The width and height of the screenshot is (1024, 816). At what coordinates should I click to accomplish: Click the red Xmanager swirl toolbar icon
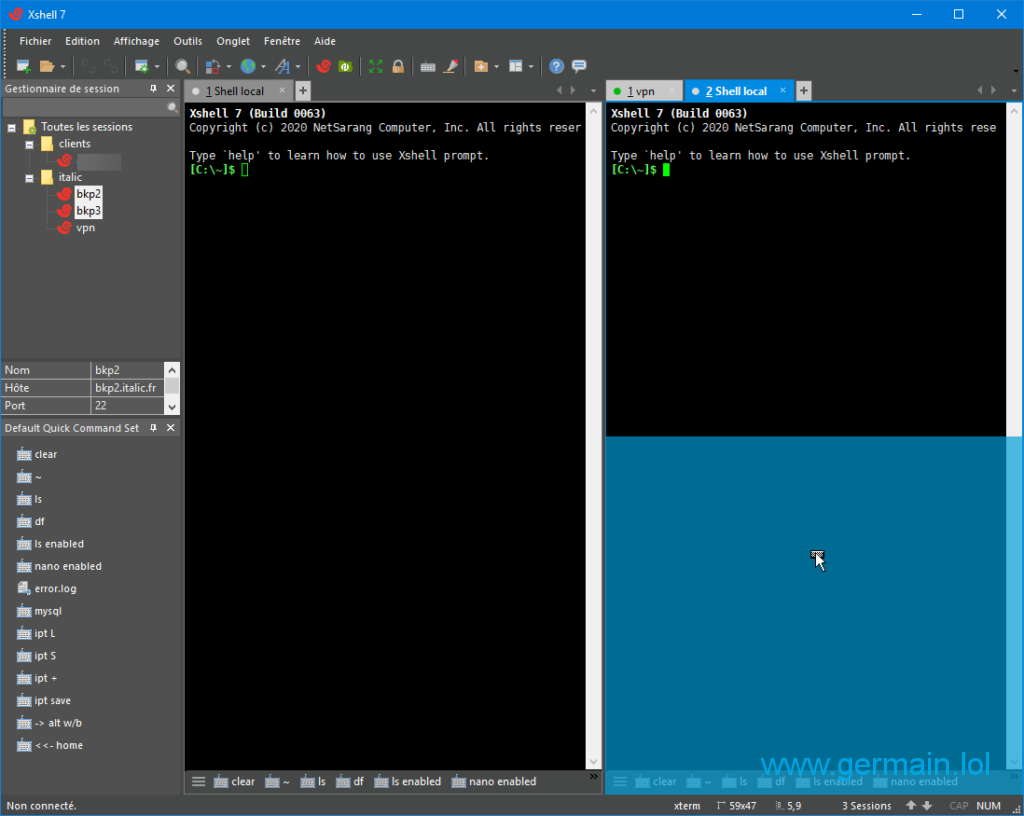[323, 67]
